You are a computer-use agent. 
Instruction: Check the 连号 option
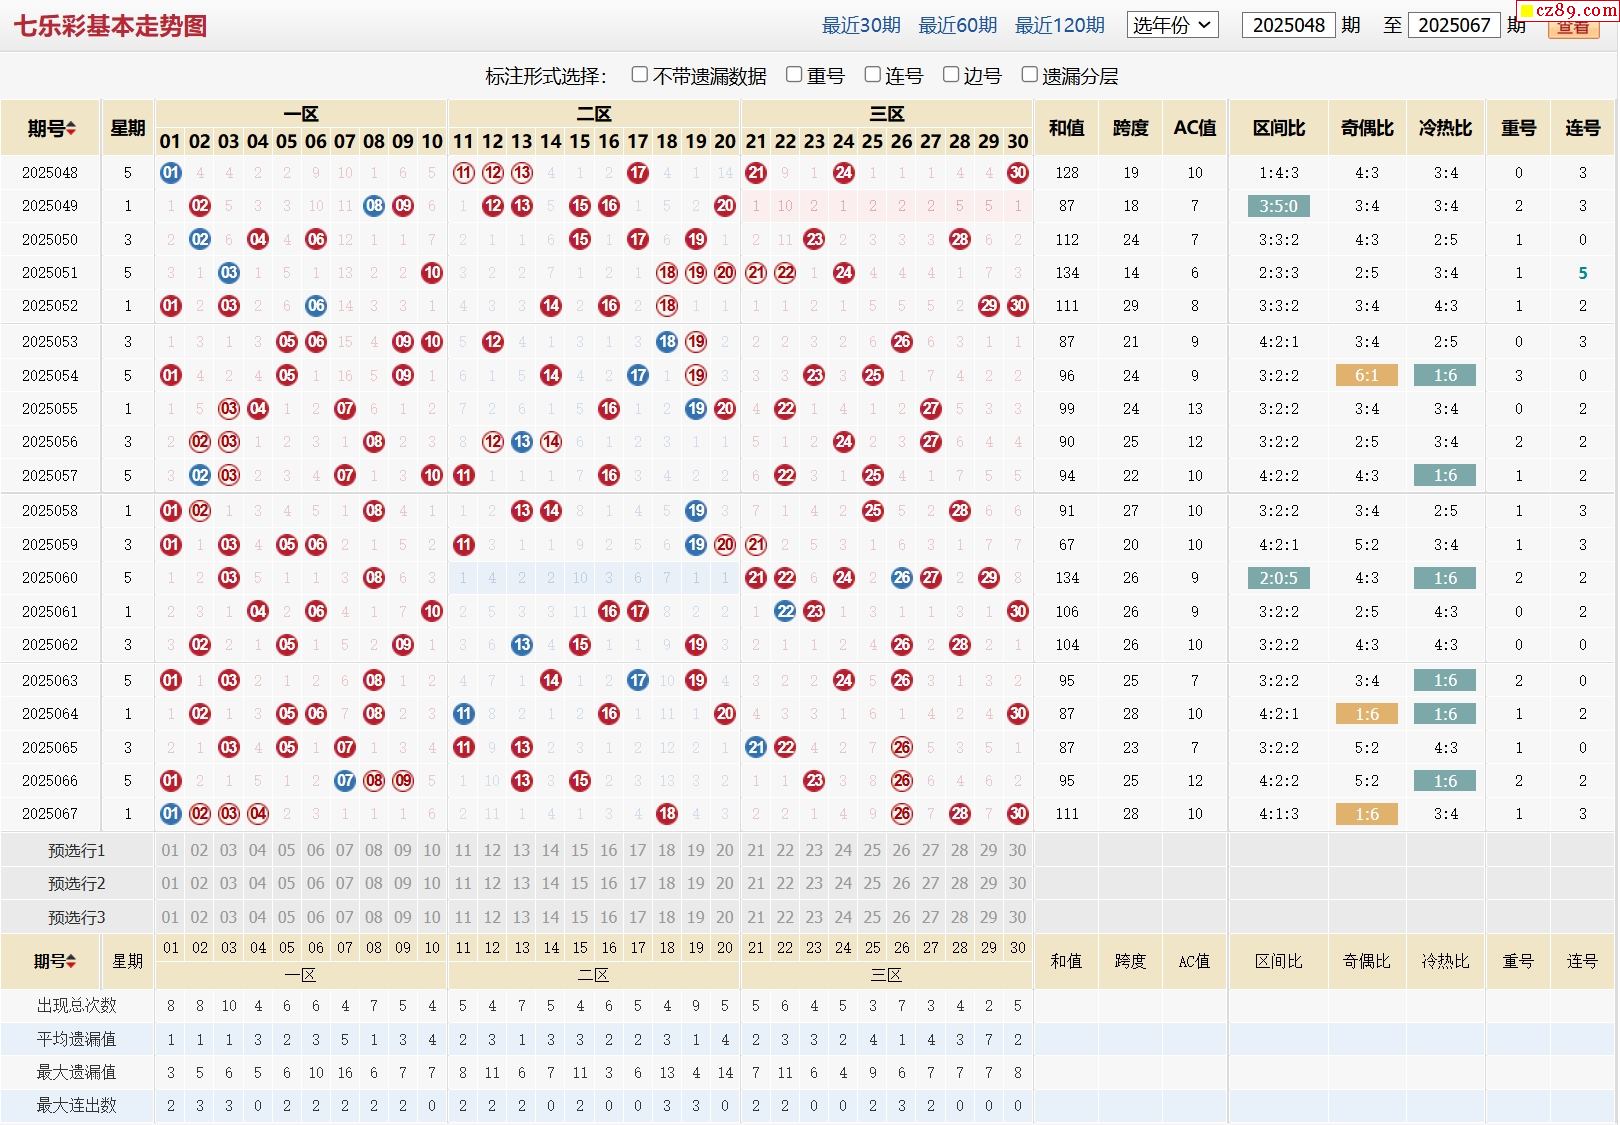(x=872, y=75)
